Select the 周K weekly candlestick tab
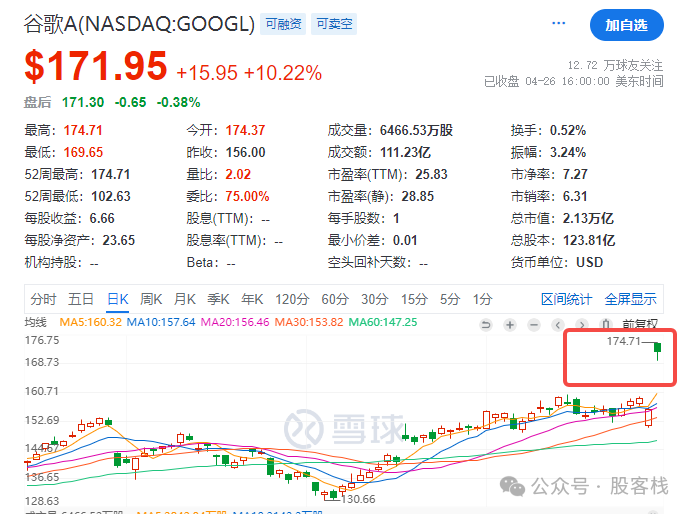The height and width of the screenshot is (514, 691). click(151, 299)
